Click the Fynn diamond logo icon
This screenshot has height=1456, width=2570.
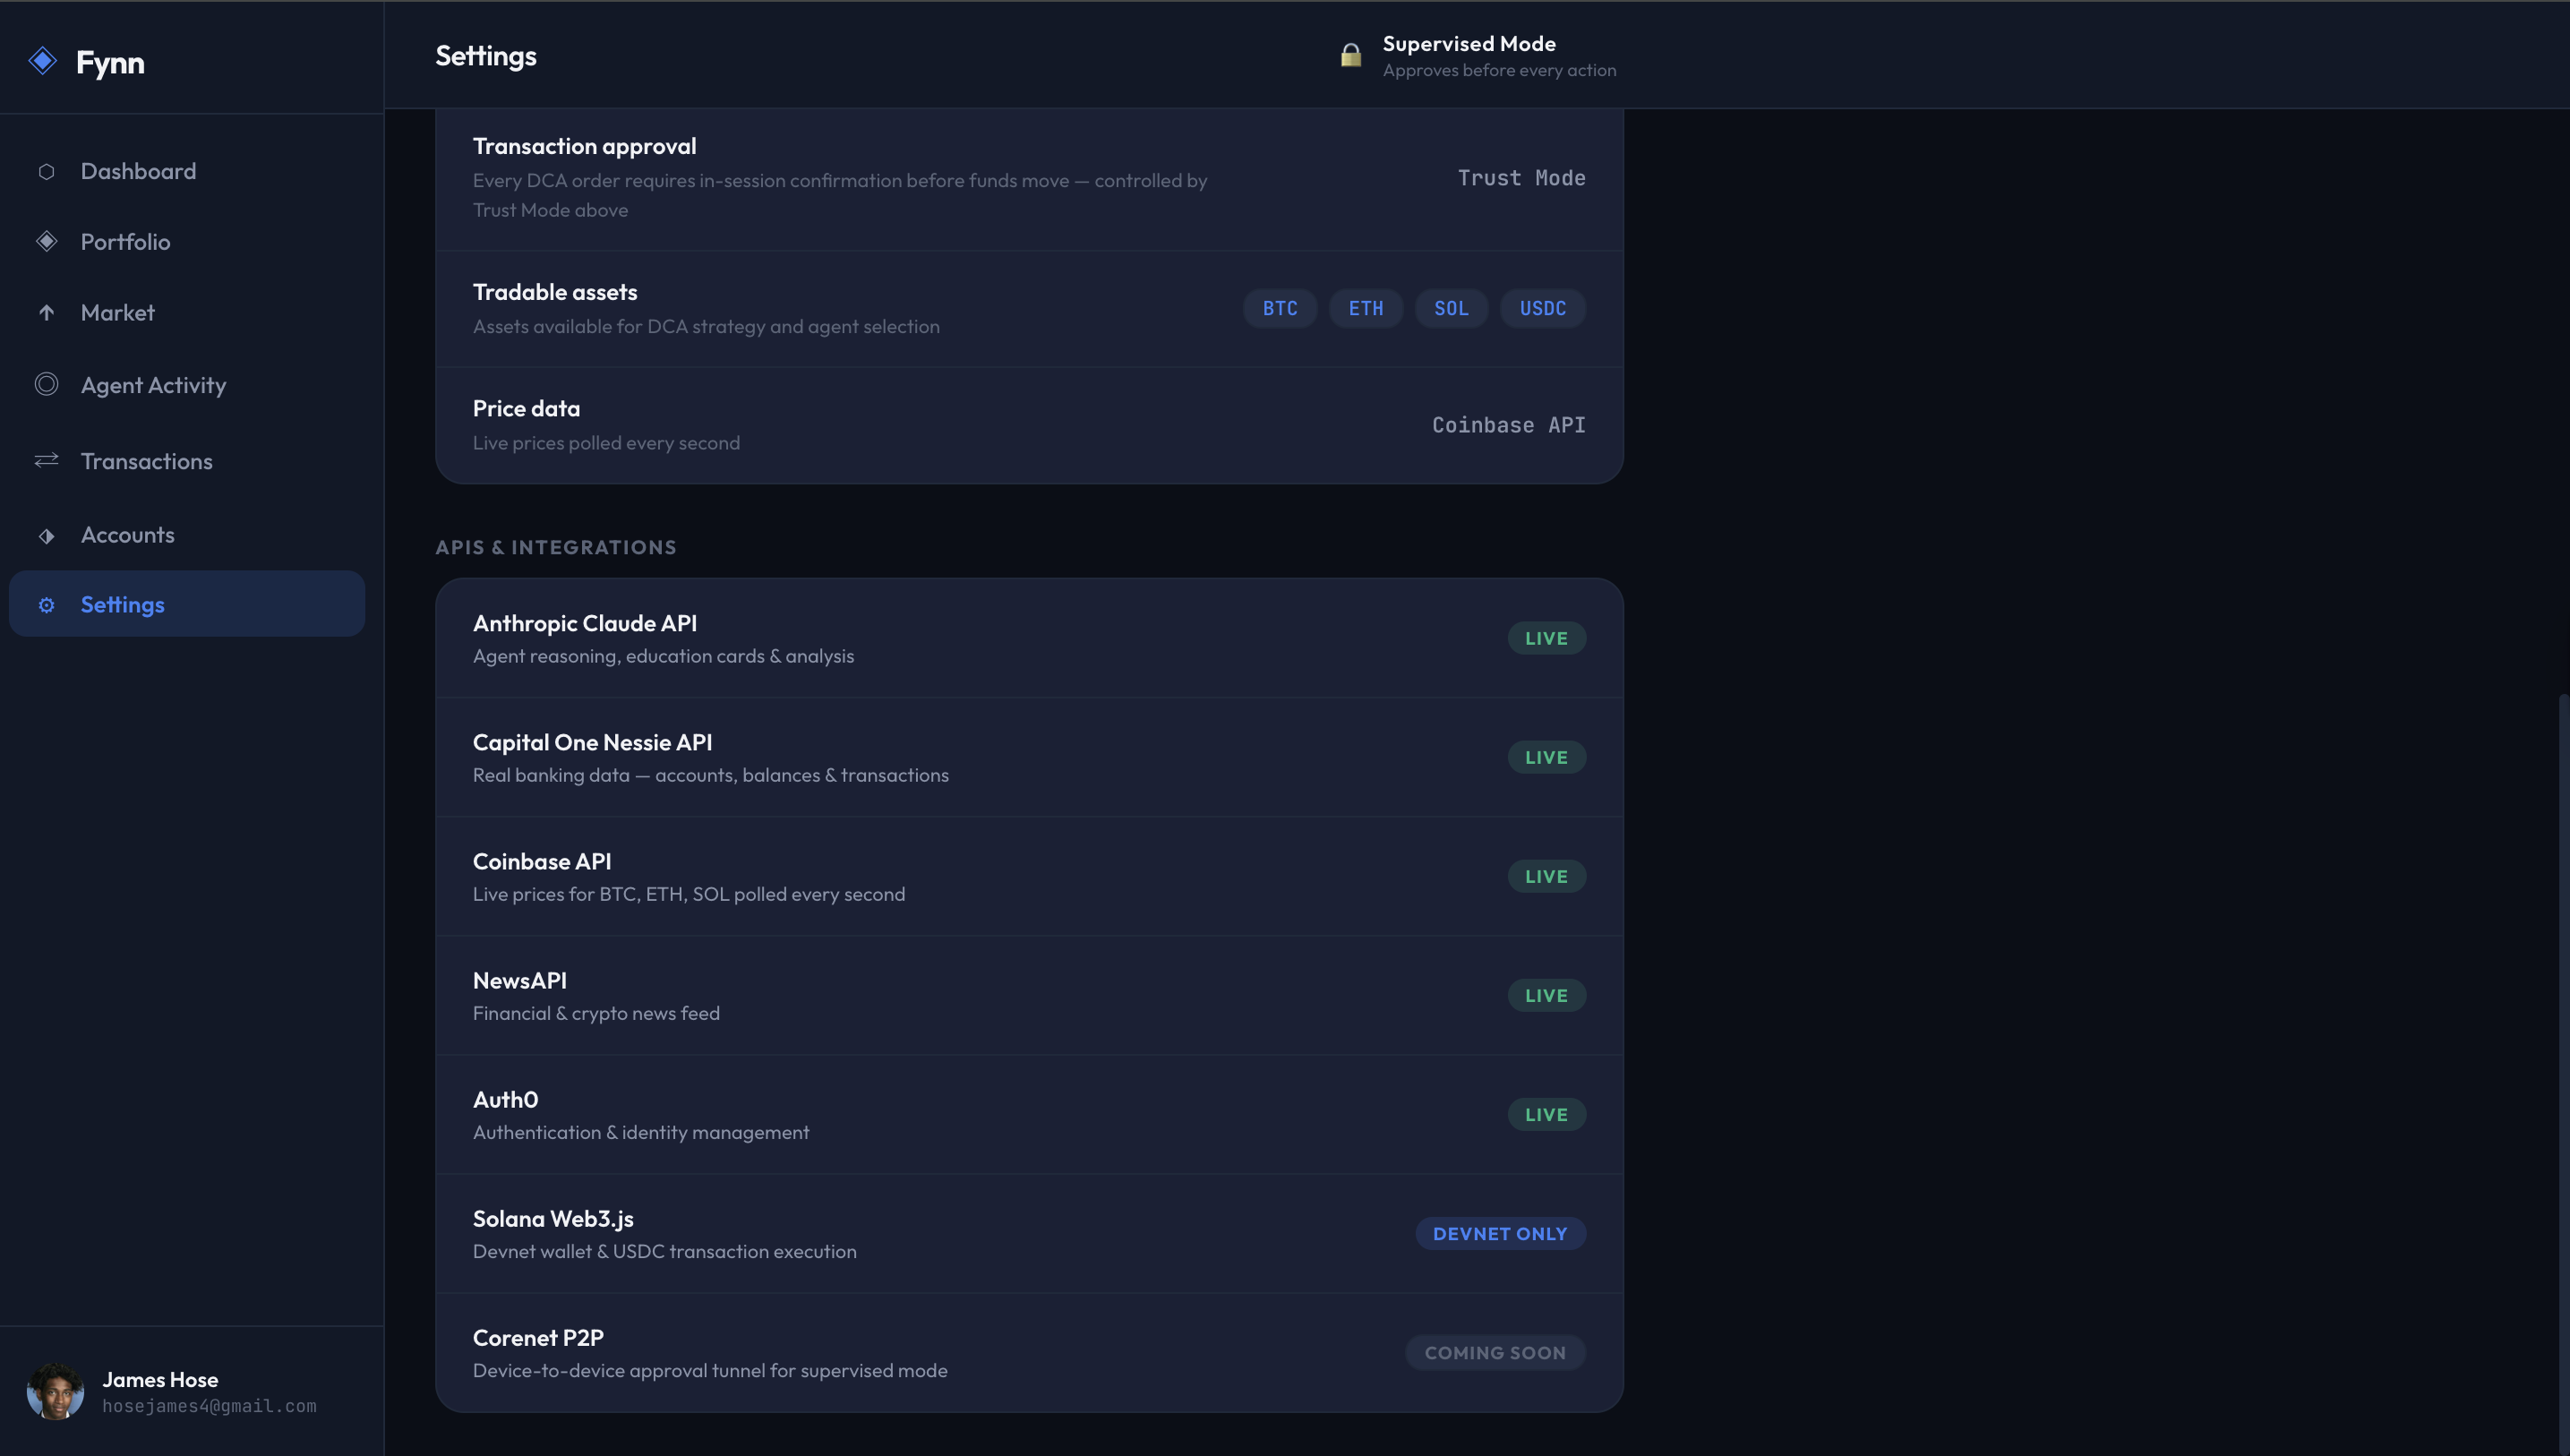tap(43, 61)
